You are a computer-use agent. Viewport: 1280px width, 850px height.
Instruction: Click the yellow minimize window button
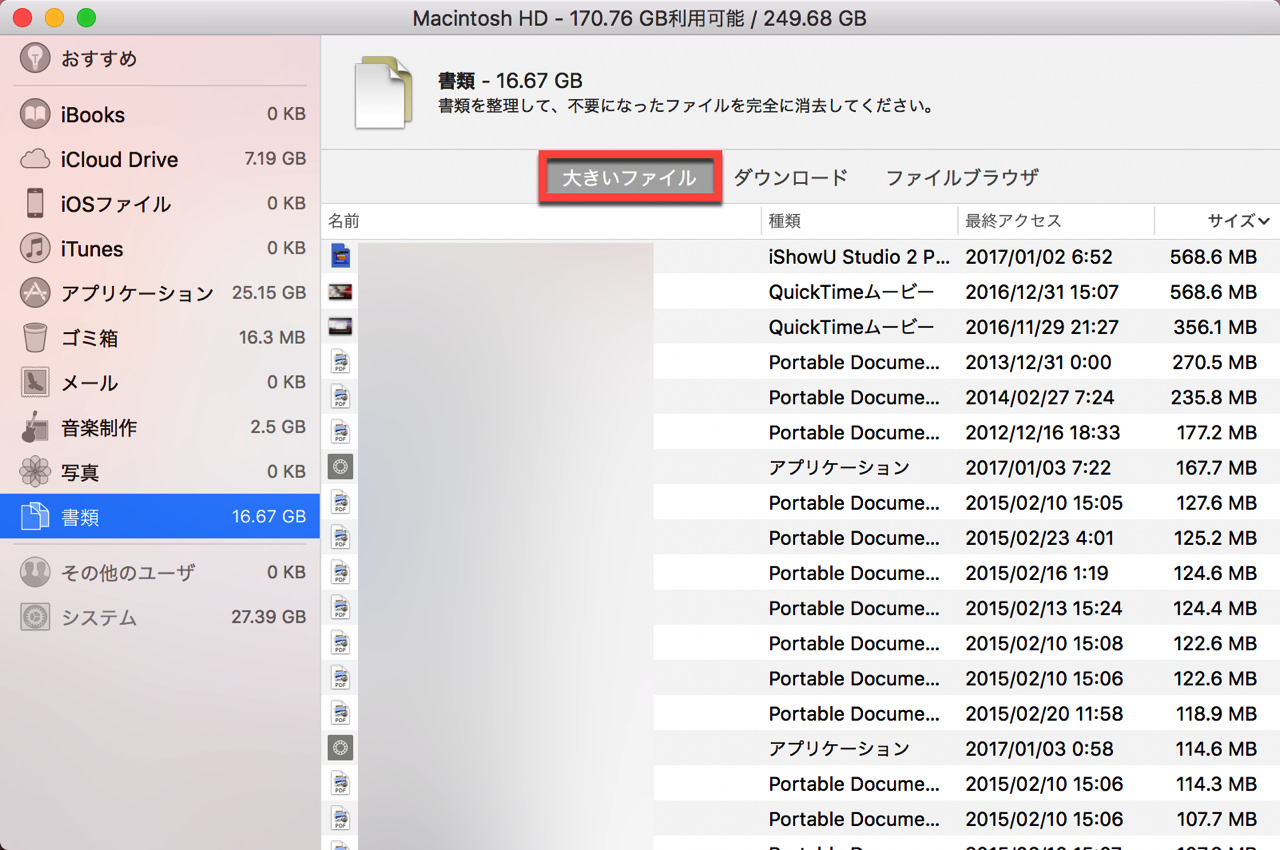(54, 17)
